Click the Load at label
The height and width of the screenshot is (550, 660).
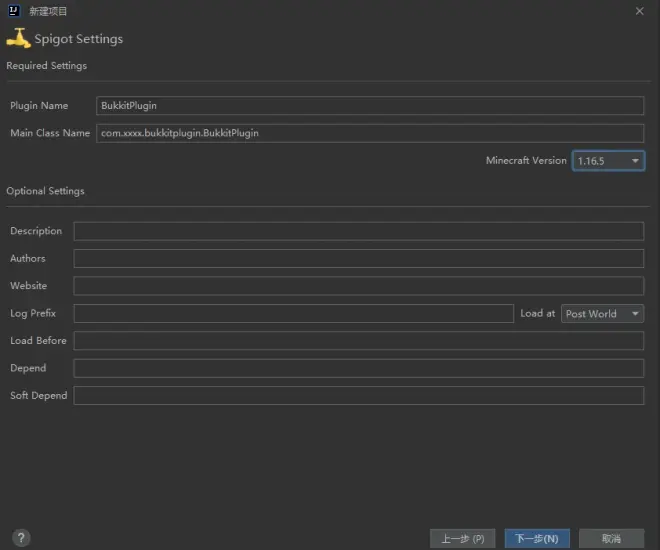[x=538, y=313]
